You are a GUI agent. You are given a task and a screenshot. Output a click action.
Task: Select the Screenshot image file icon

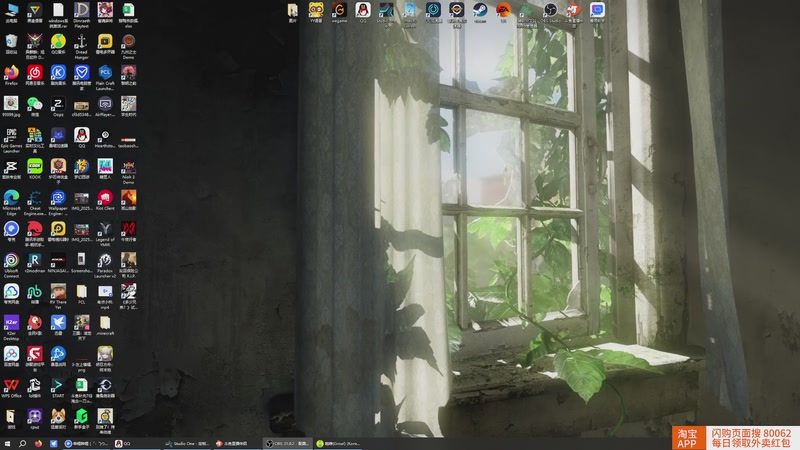click(82, 262)
